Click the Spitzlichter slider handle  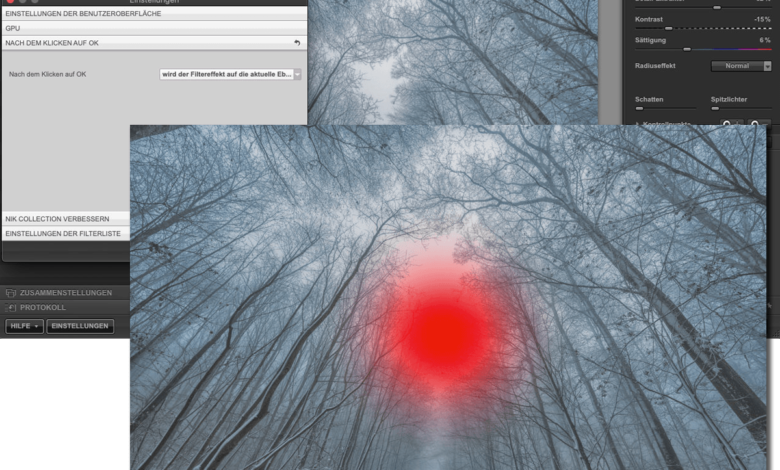coord(715,108)
